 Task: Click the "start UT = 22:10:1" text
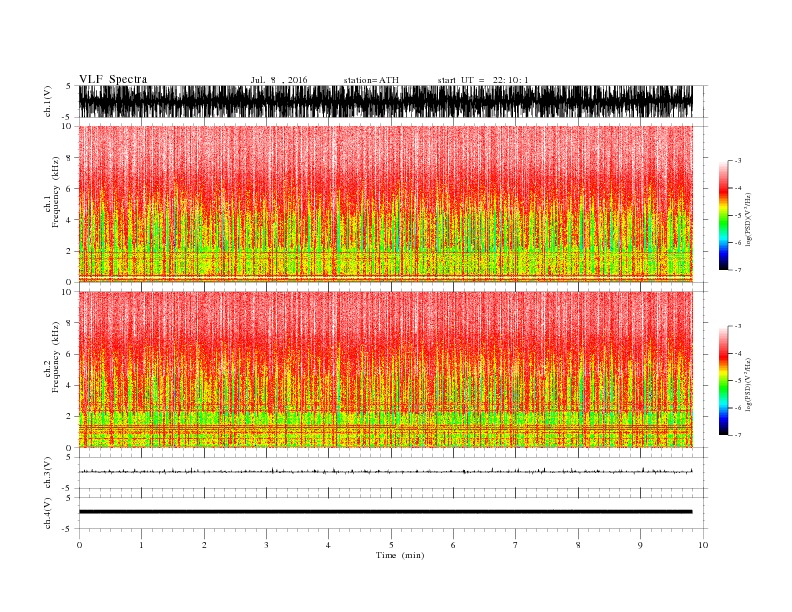483,80
